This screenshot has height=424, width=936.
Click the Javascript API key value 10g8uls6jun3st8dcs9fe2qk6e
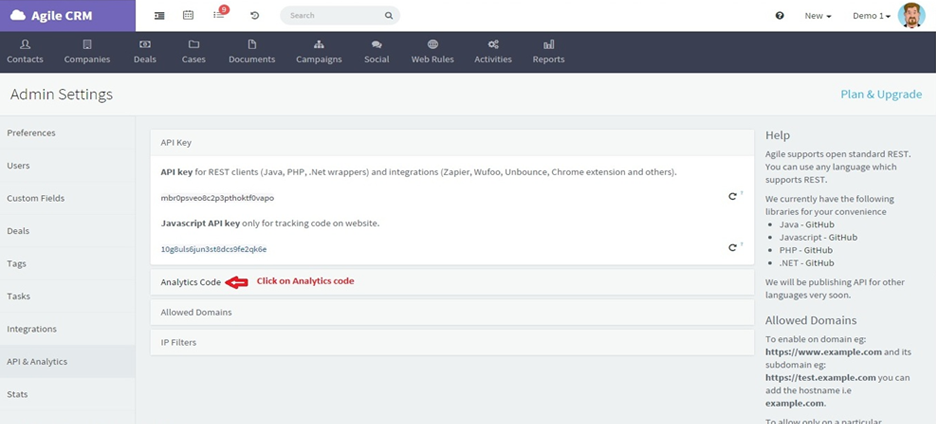click(x=214, y=250)
